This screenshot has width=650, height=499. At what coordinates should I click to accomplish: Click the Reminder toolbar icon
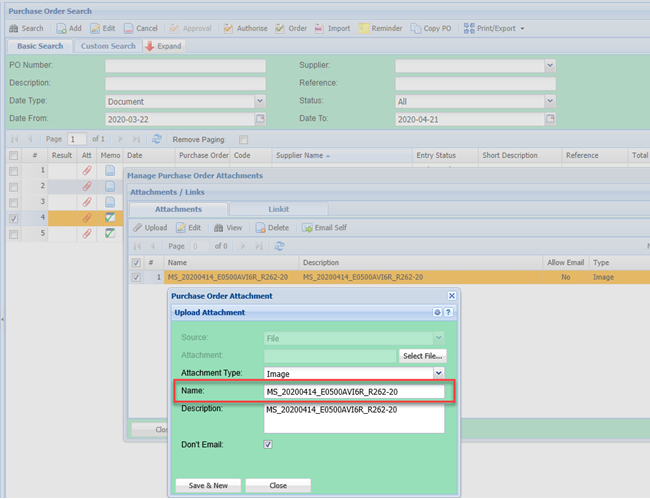pos(364,28)
